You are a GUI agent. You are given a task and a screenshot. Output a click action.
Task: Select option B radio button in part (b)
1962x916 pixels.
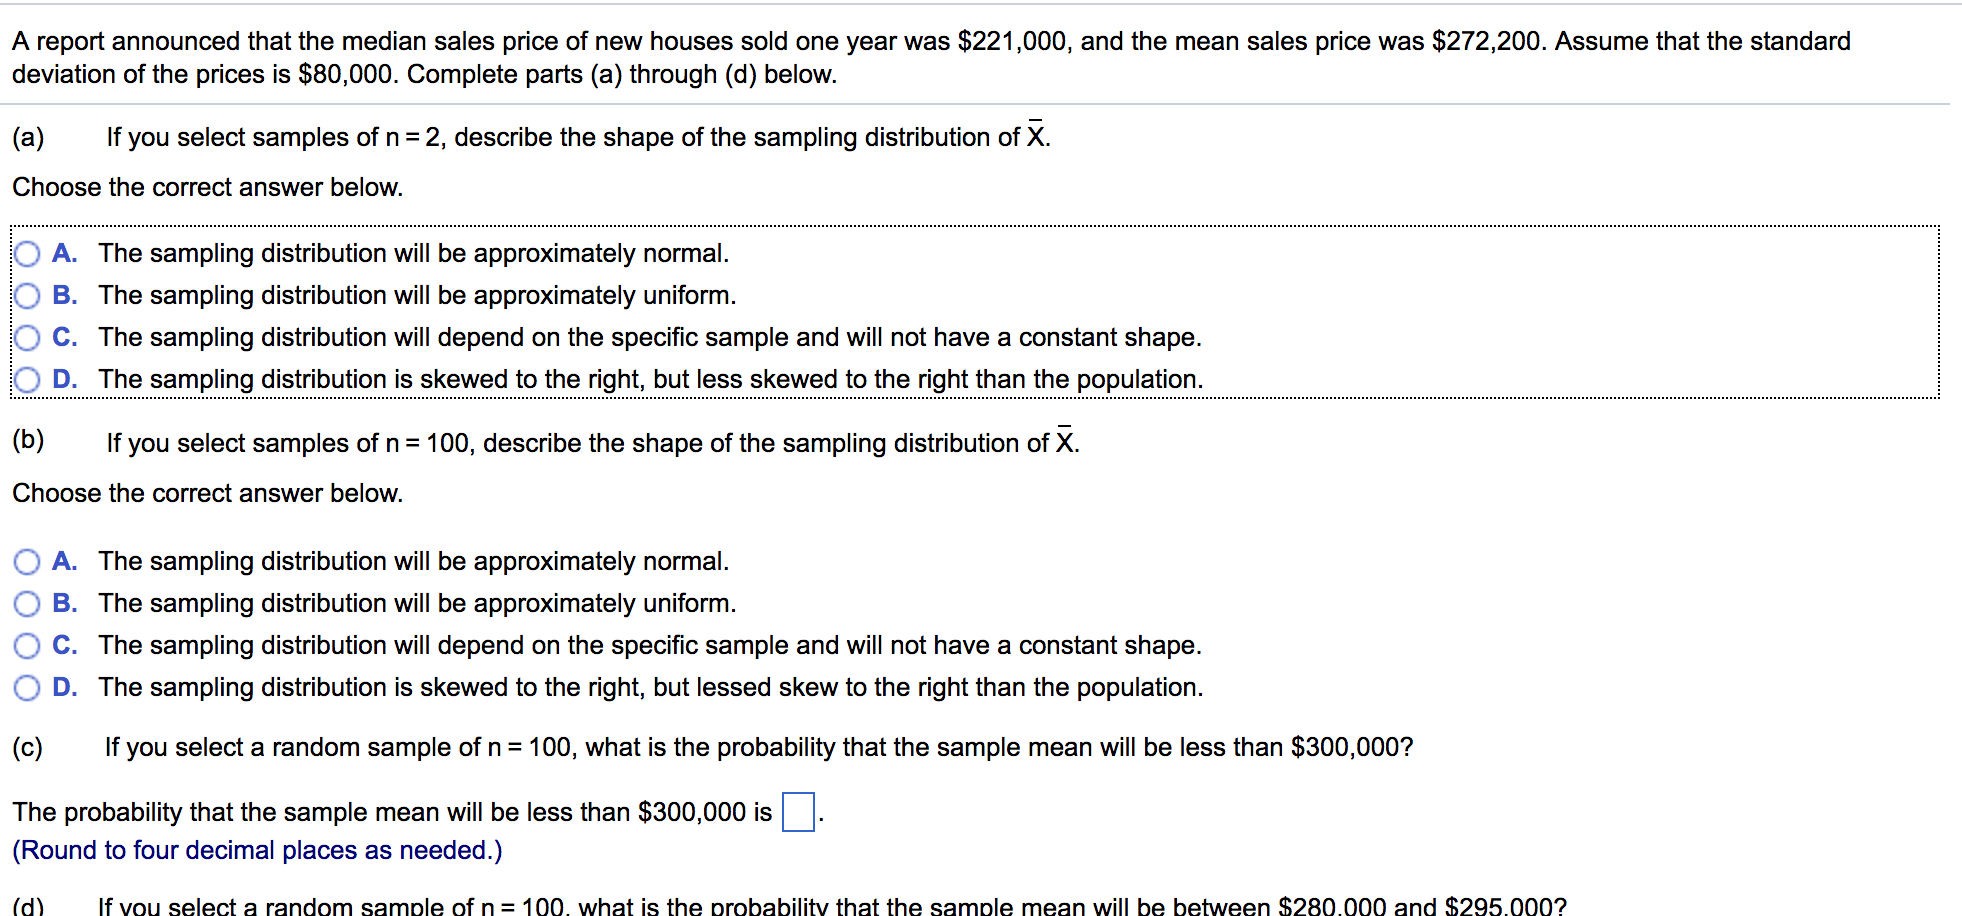27,604
